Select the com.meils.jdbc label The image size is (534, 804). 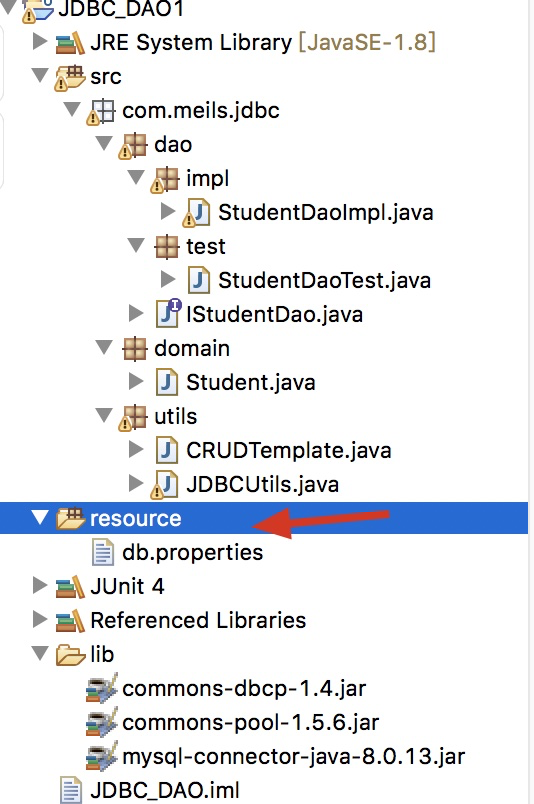point(201,111)
